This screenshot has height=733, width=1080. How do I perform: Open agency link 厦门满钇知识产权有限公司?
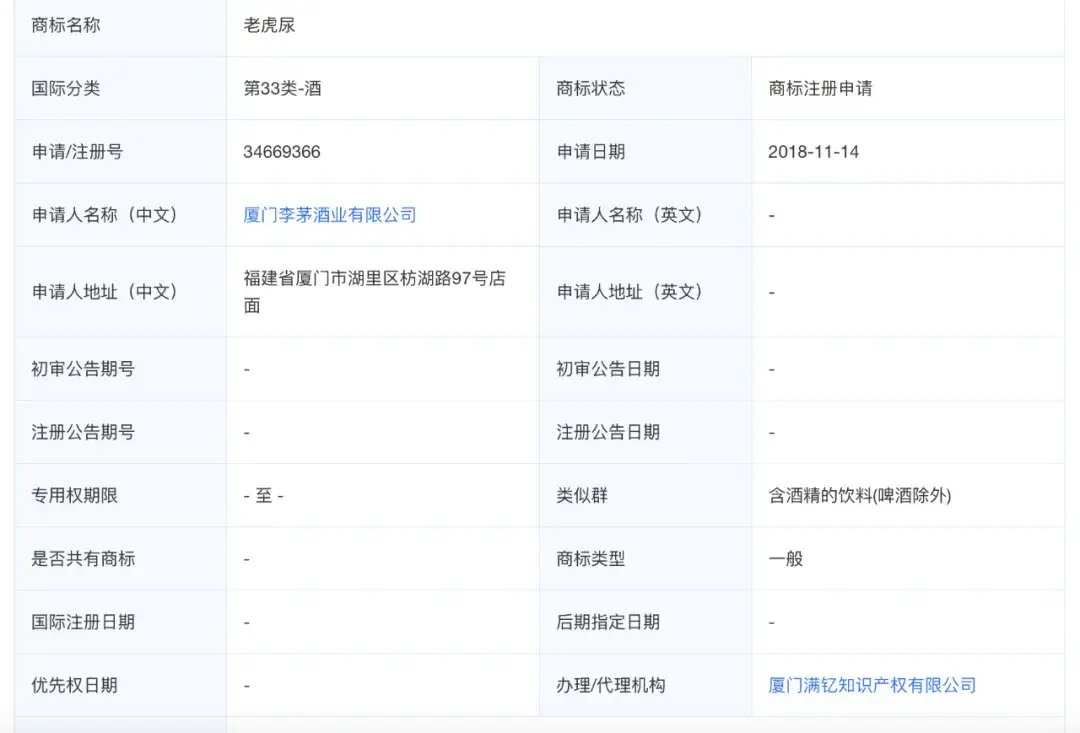pyautogui.click(x=872, y=685)
